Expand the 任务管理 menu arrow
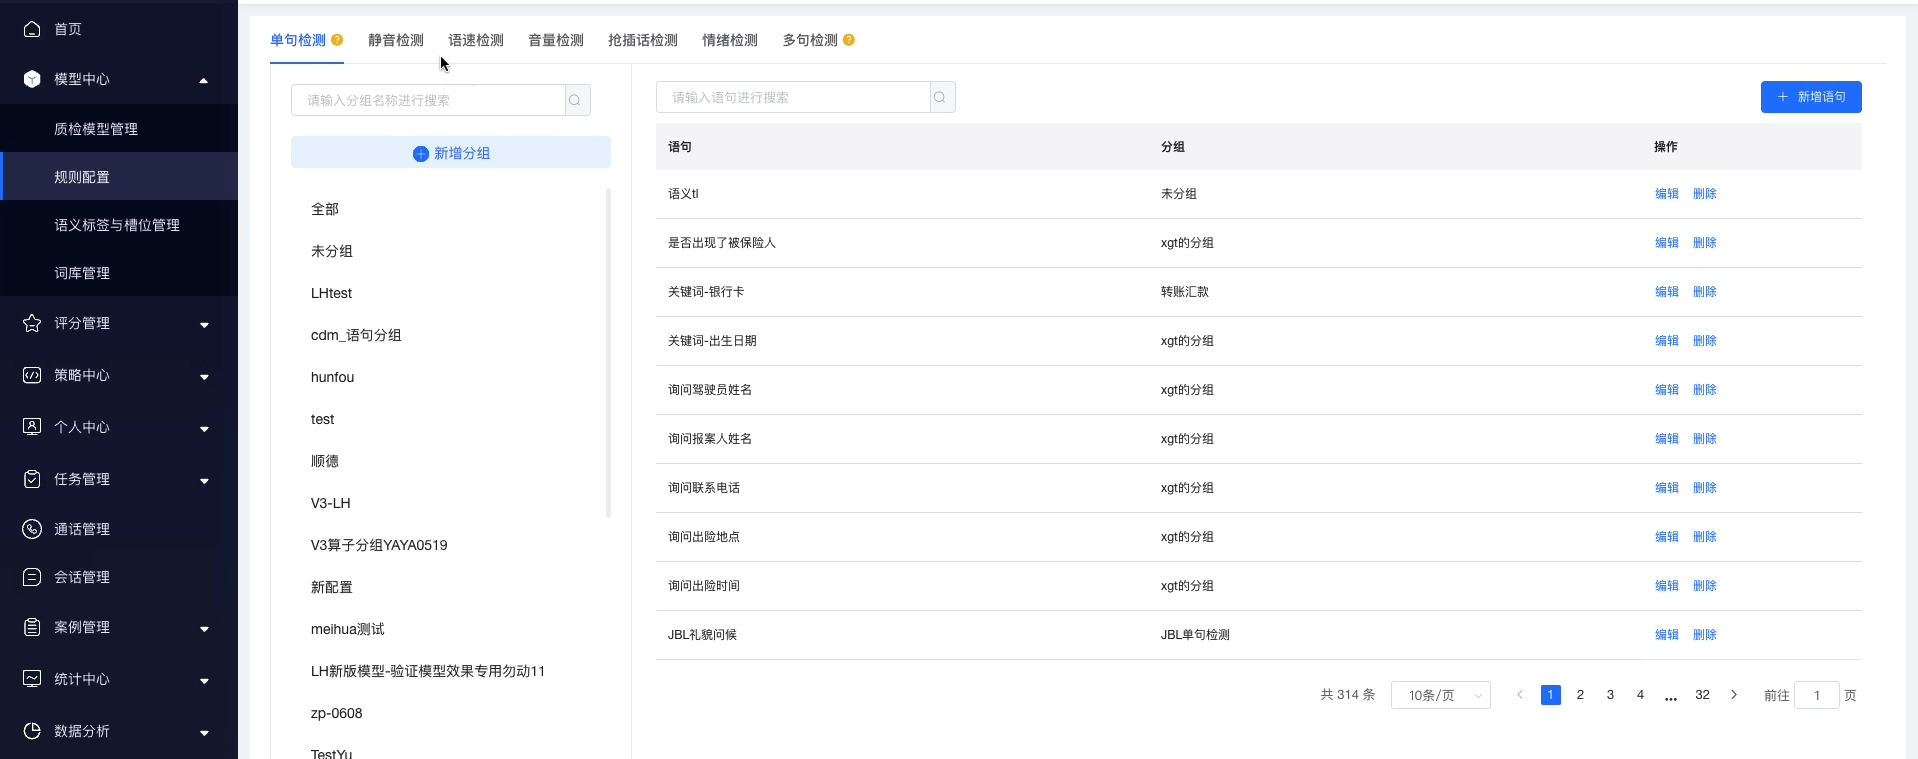This screenshot has width=1918, height=759. pos(204,481)
